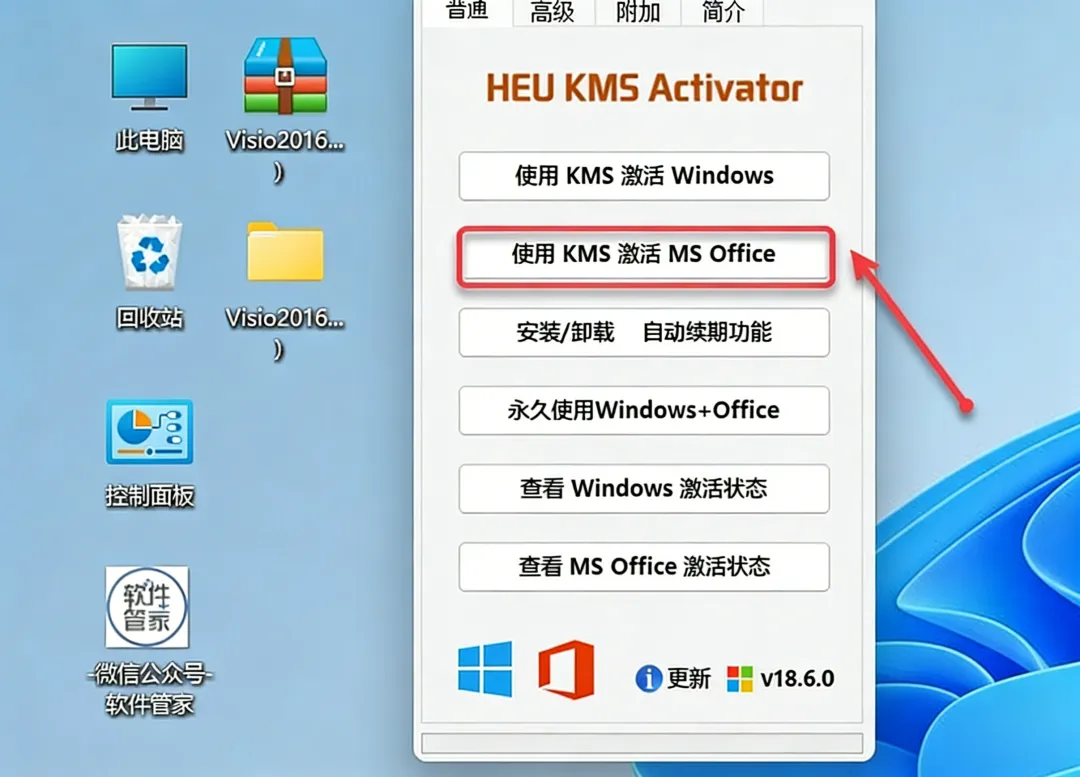
Task: Click the blue info icon beside 更新
Action: [648, 678]
